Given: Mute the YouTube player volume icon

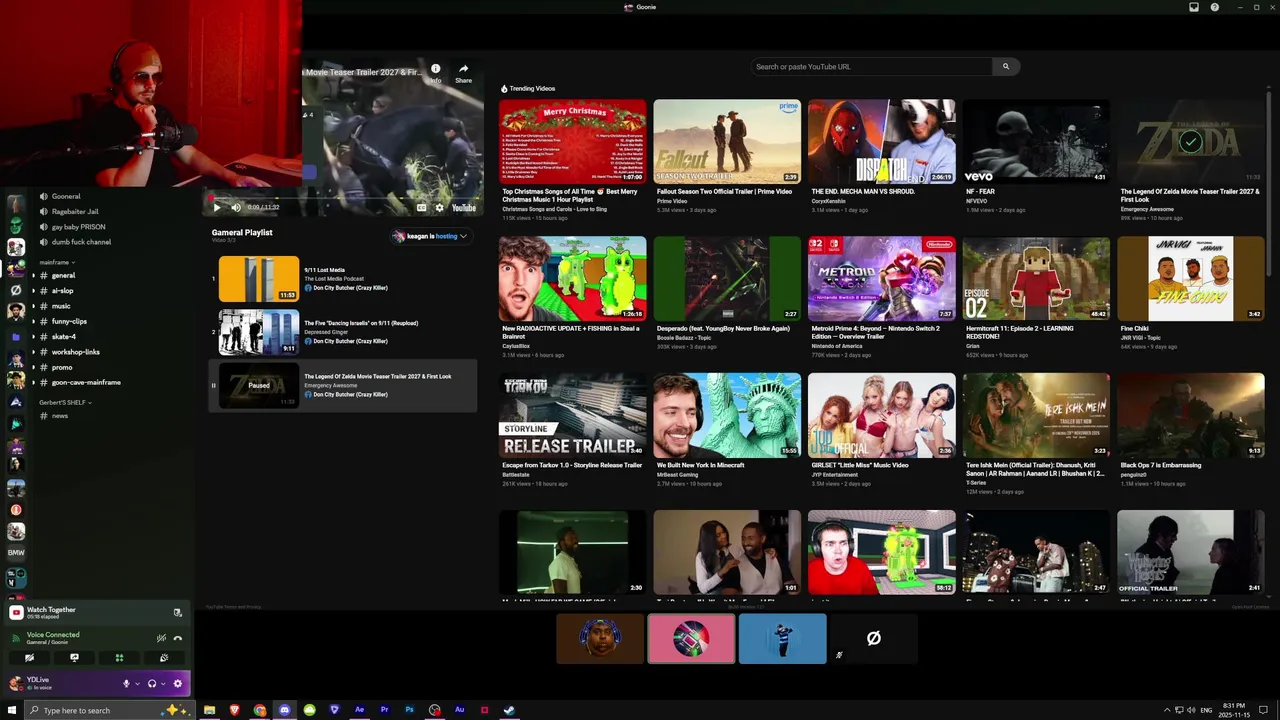Looking at the screenshot, I should click(236, 207).
